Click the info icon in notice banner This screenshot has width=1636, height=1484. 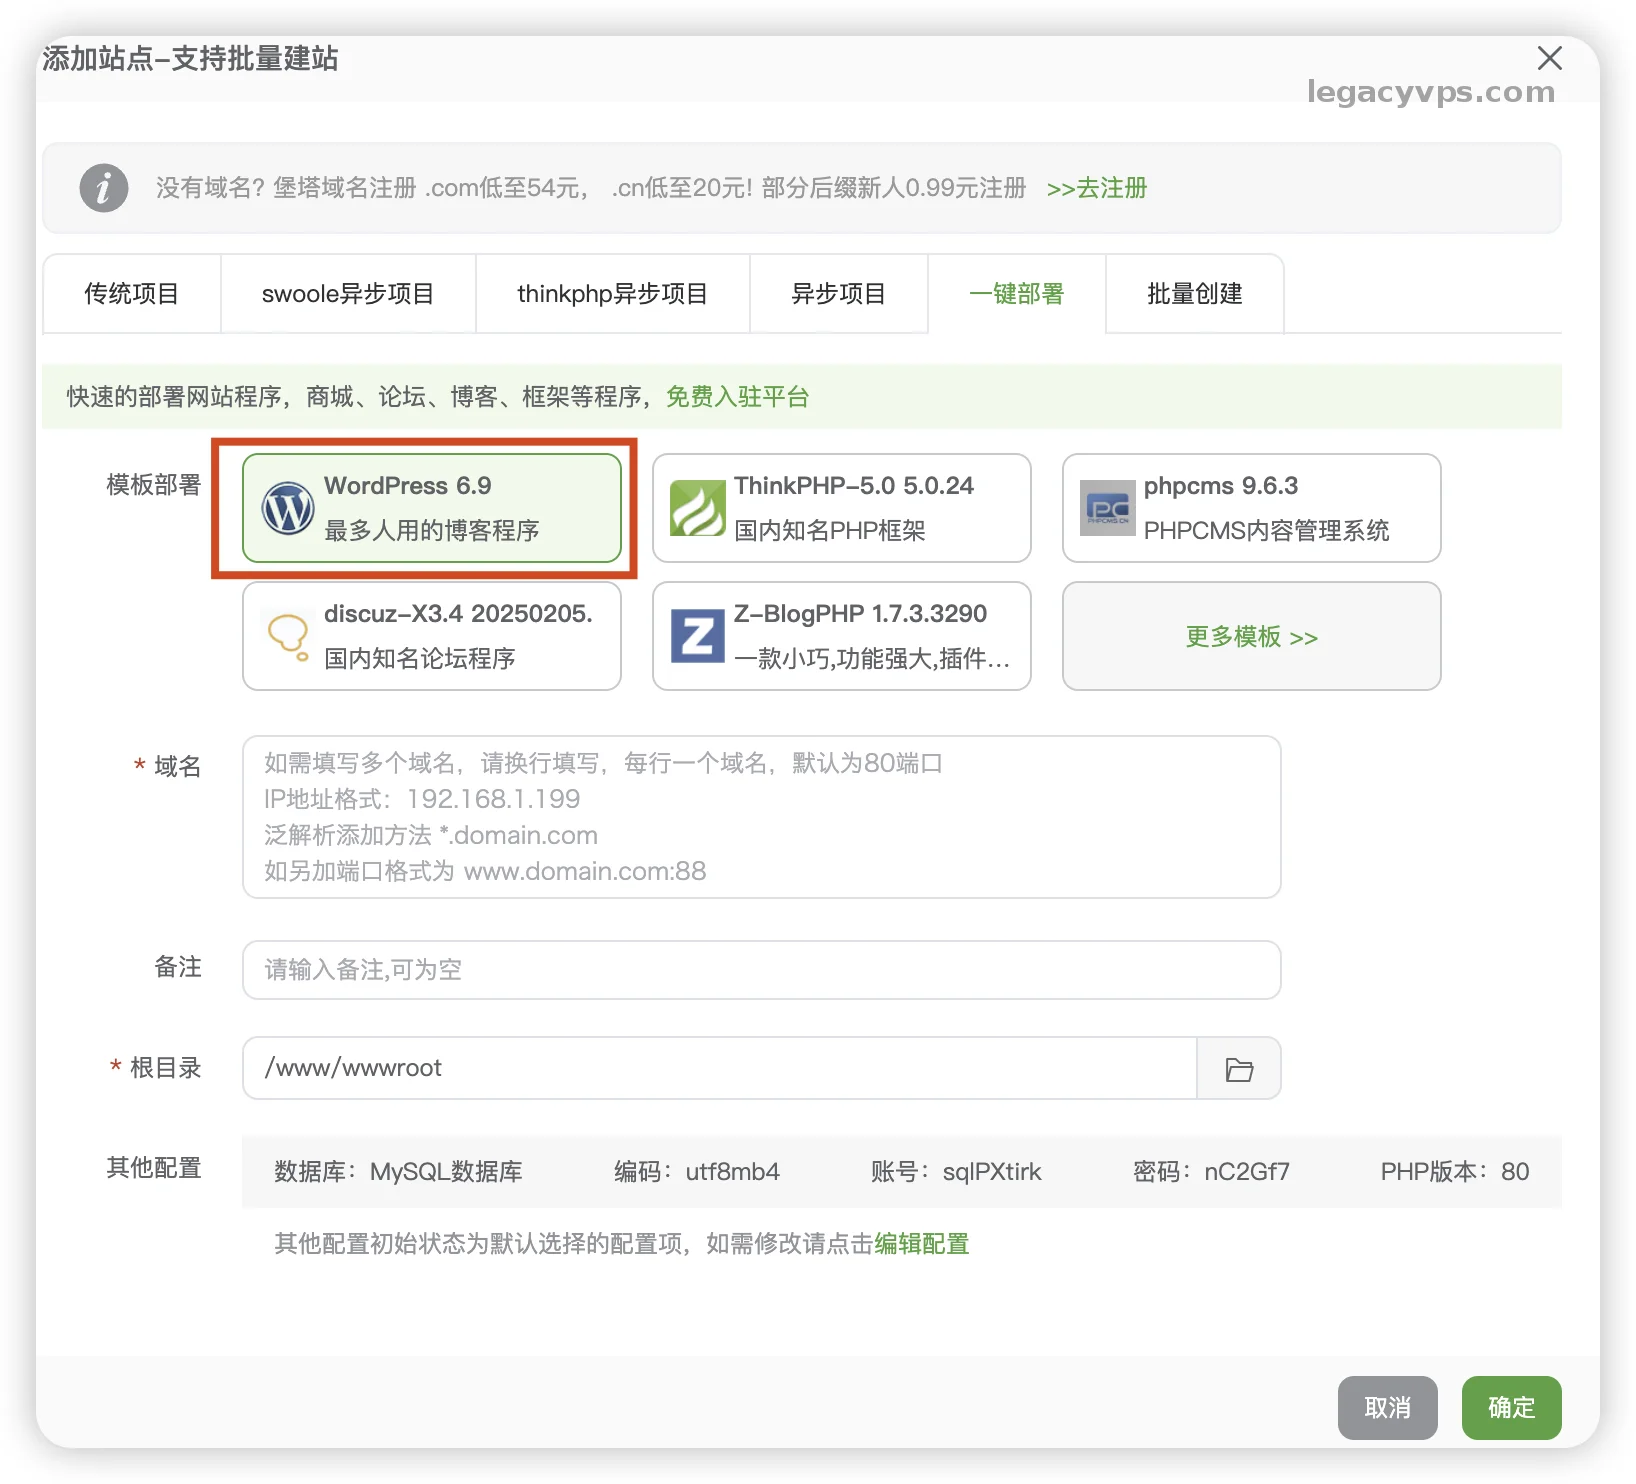(104, 188)
